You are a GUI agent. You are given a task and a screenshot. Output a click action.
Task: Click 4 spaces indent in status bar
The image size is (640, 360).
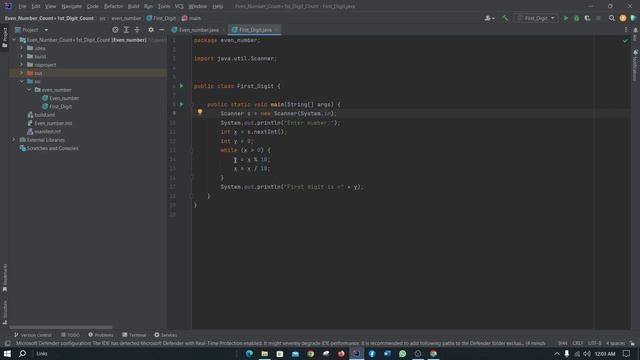click(616, 343)
